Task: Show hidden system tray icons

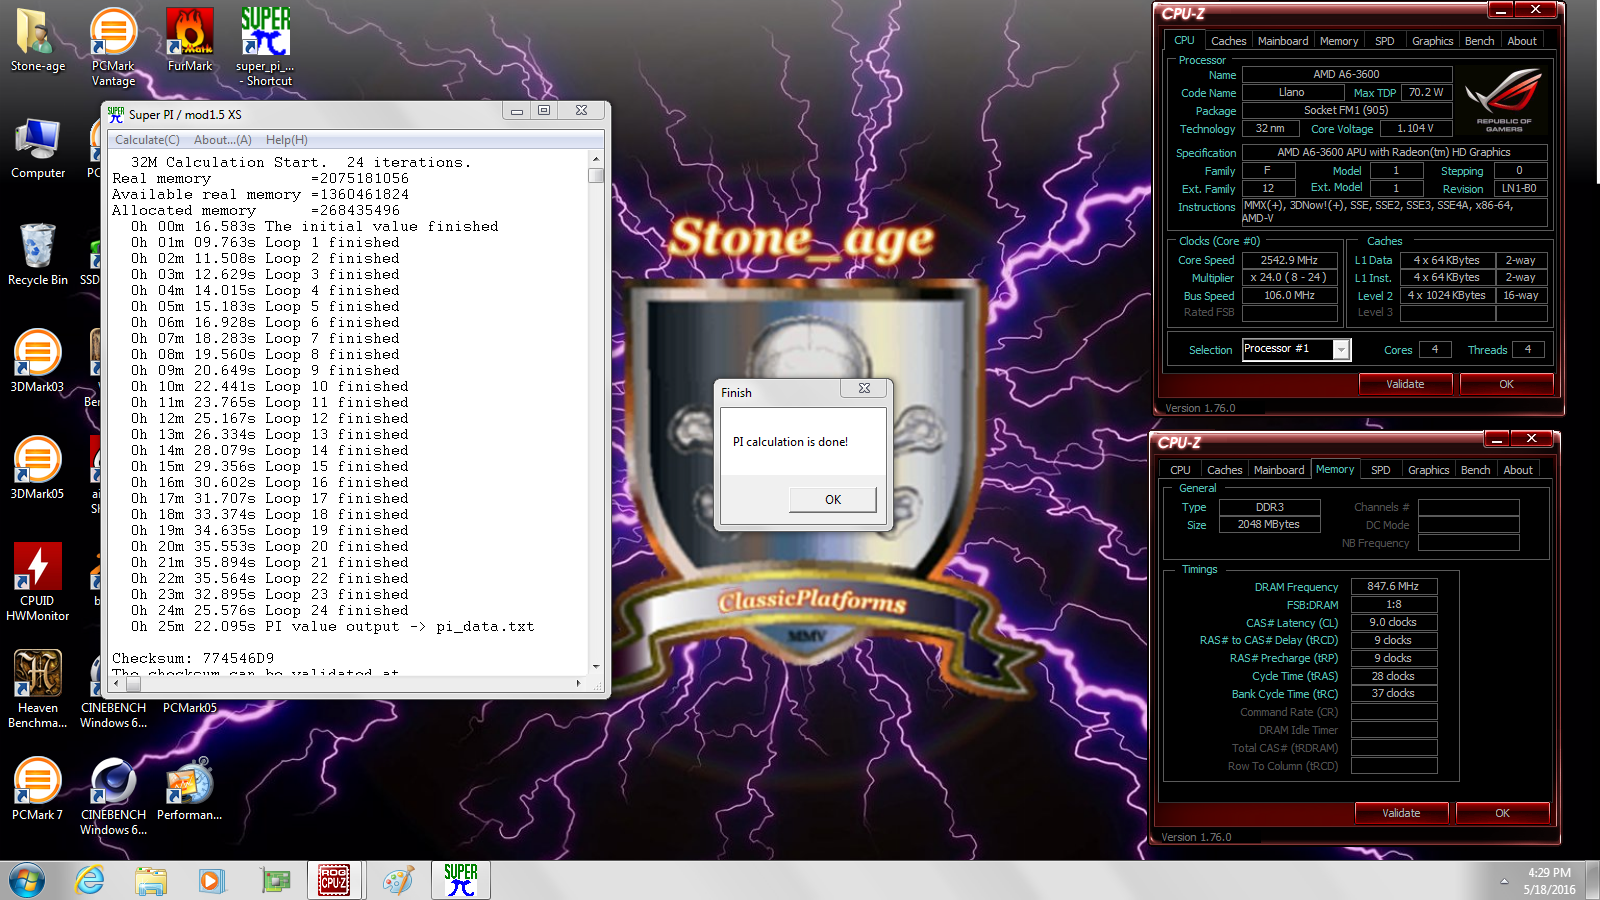Action: pyautogui.click(x=1504, y=881)
